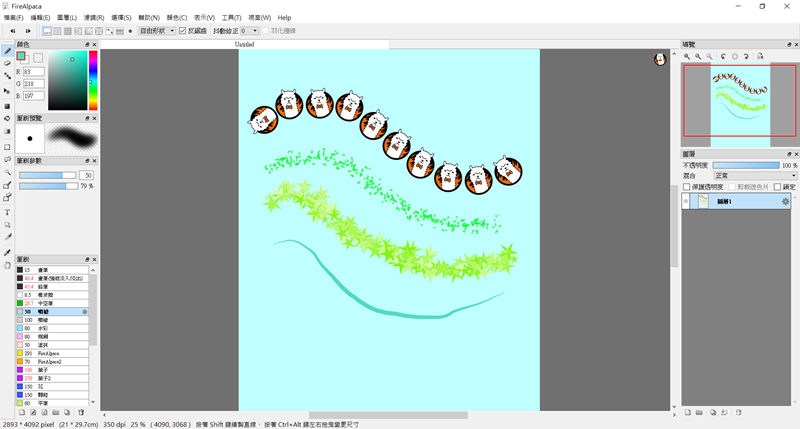This screenshot has width=800, height=429.
Task: Open the Help menu
Action: [284, 18]
